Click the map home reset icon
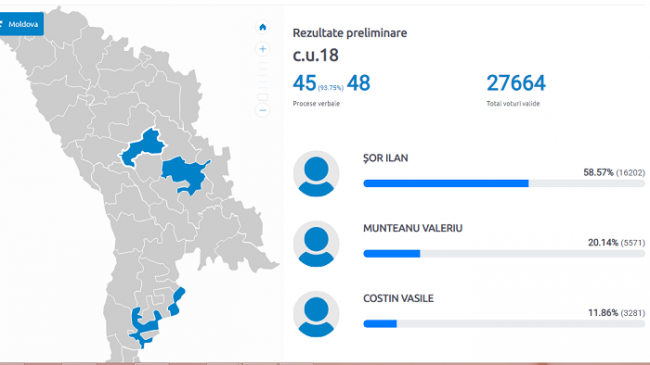650x365 pixels. (262, 27)
